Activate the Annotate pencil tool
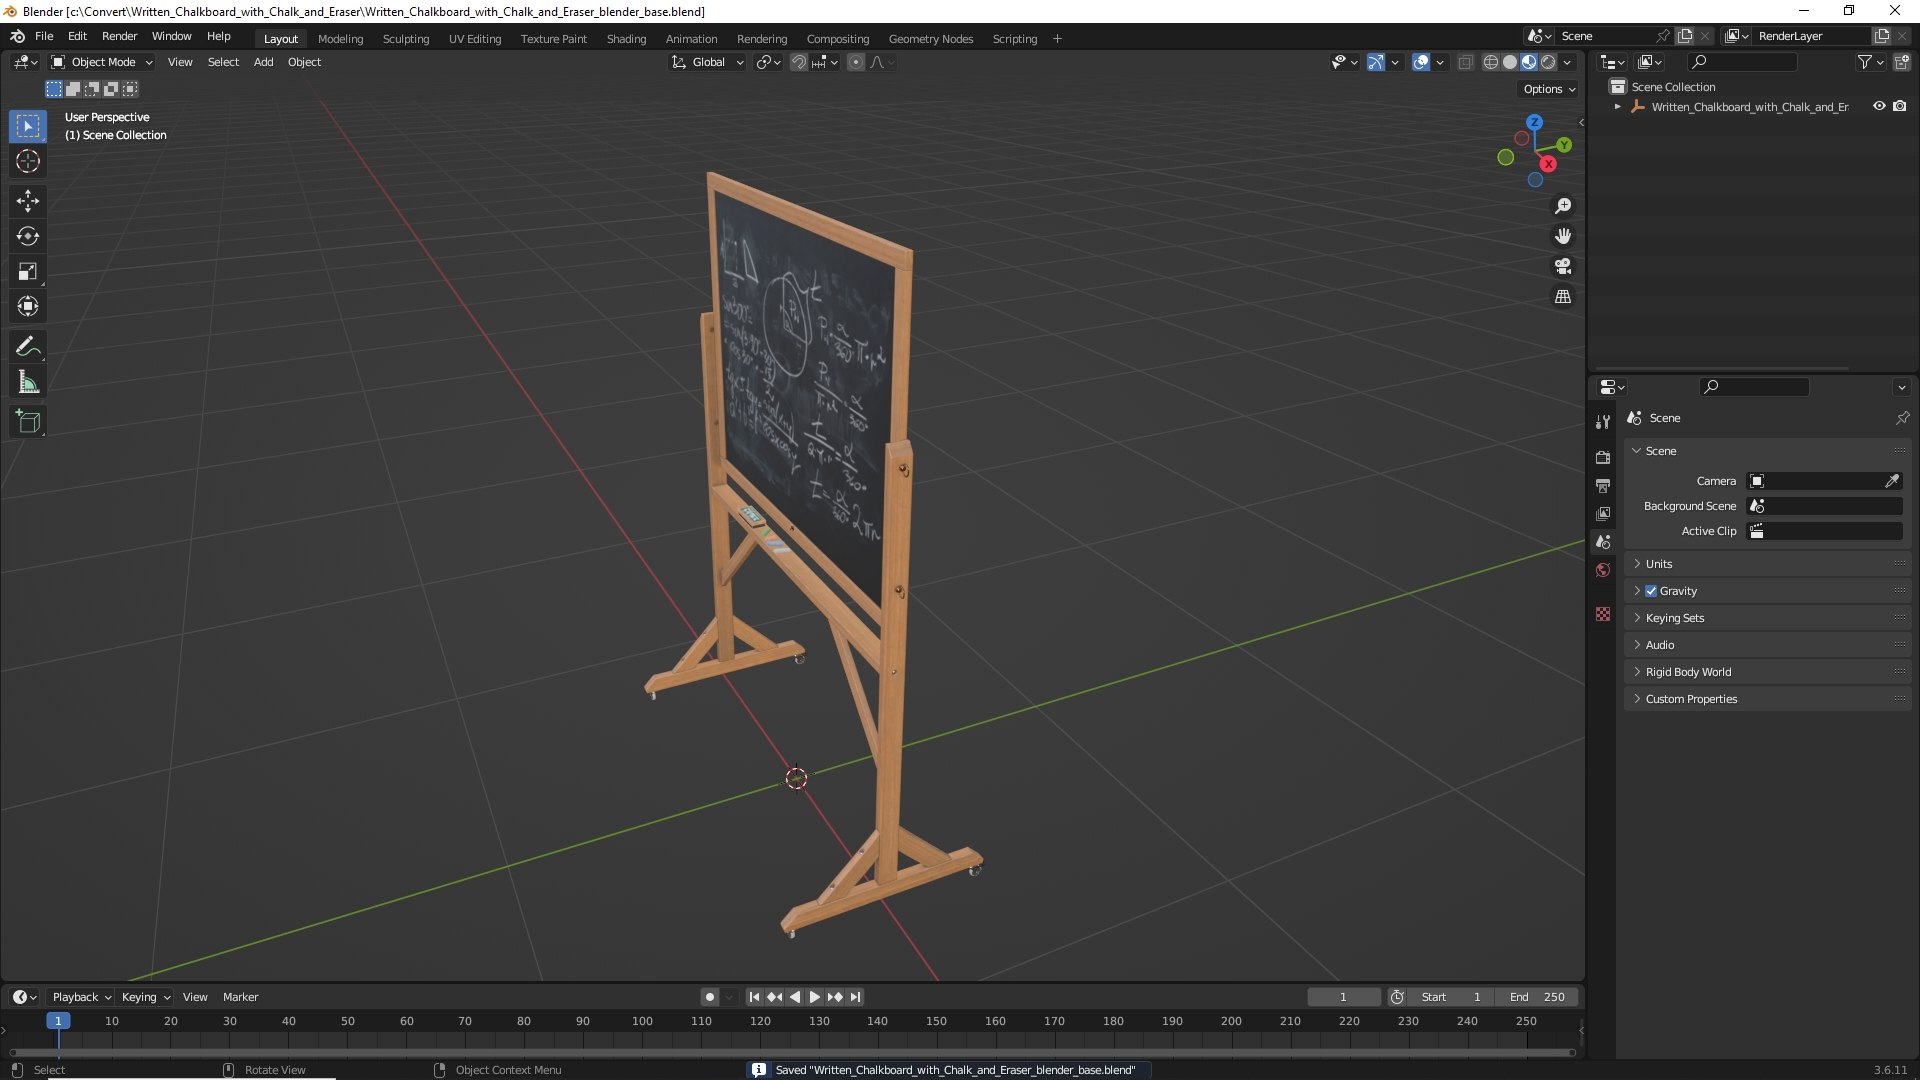The image size is (1920, 1080). (28, 346)
